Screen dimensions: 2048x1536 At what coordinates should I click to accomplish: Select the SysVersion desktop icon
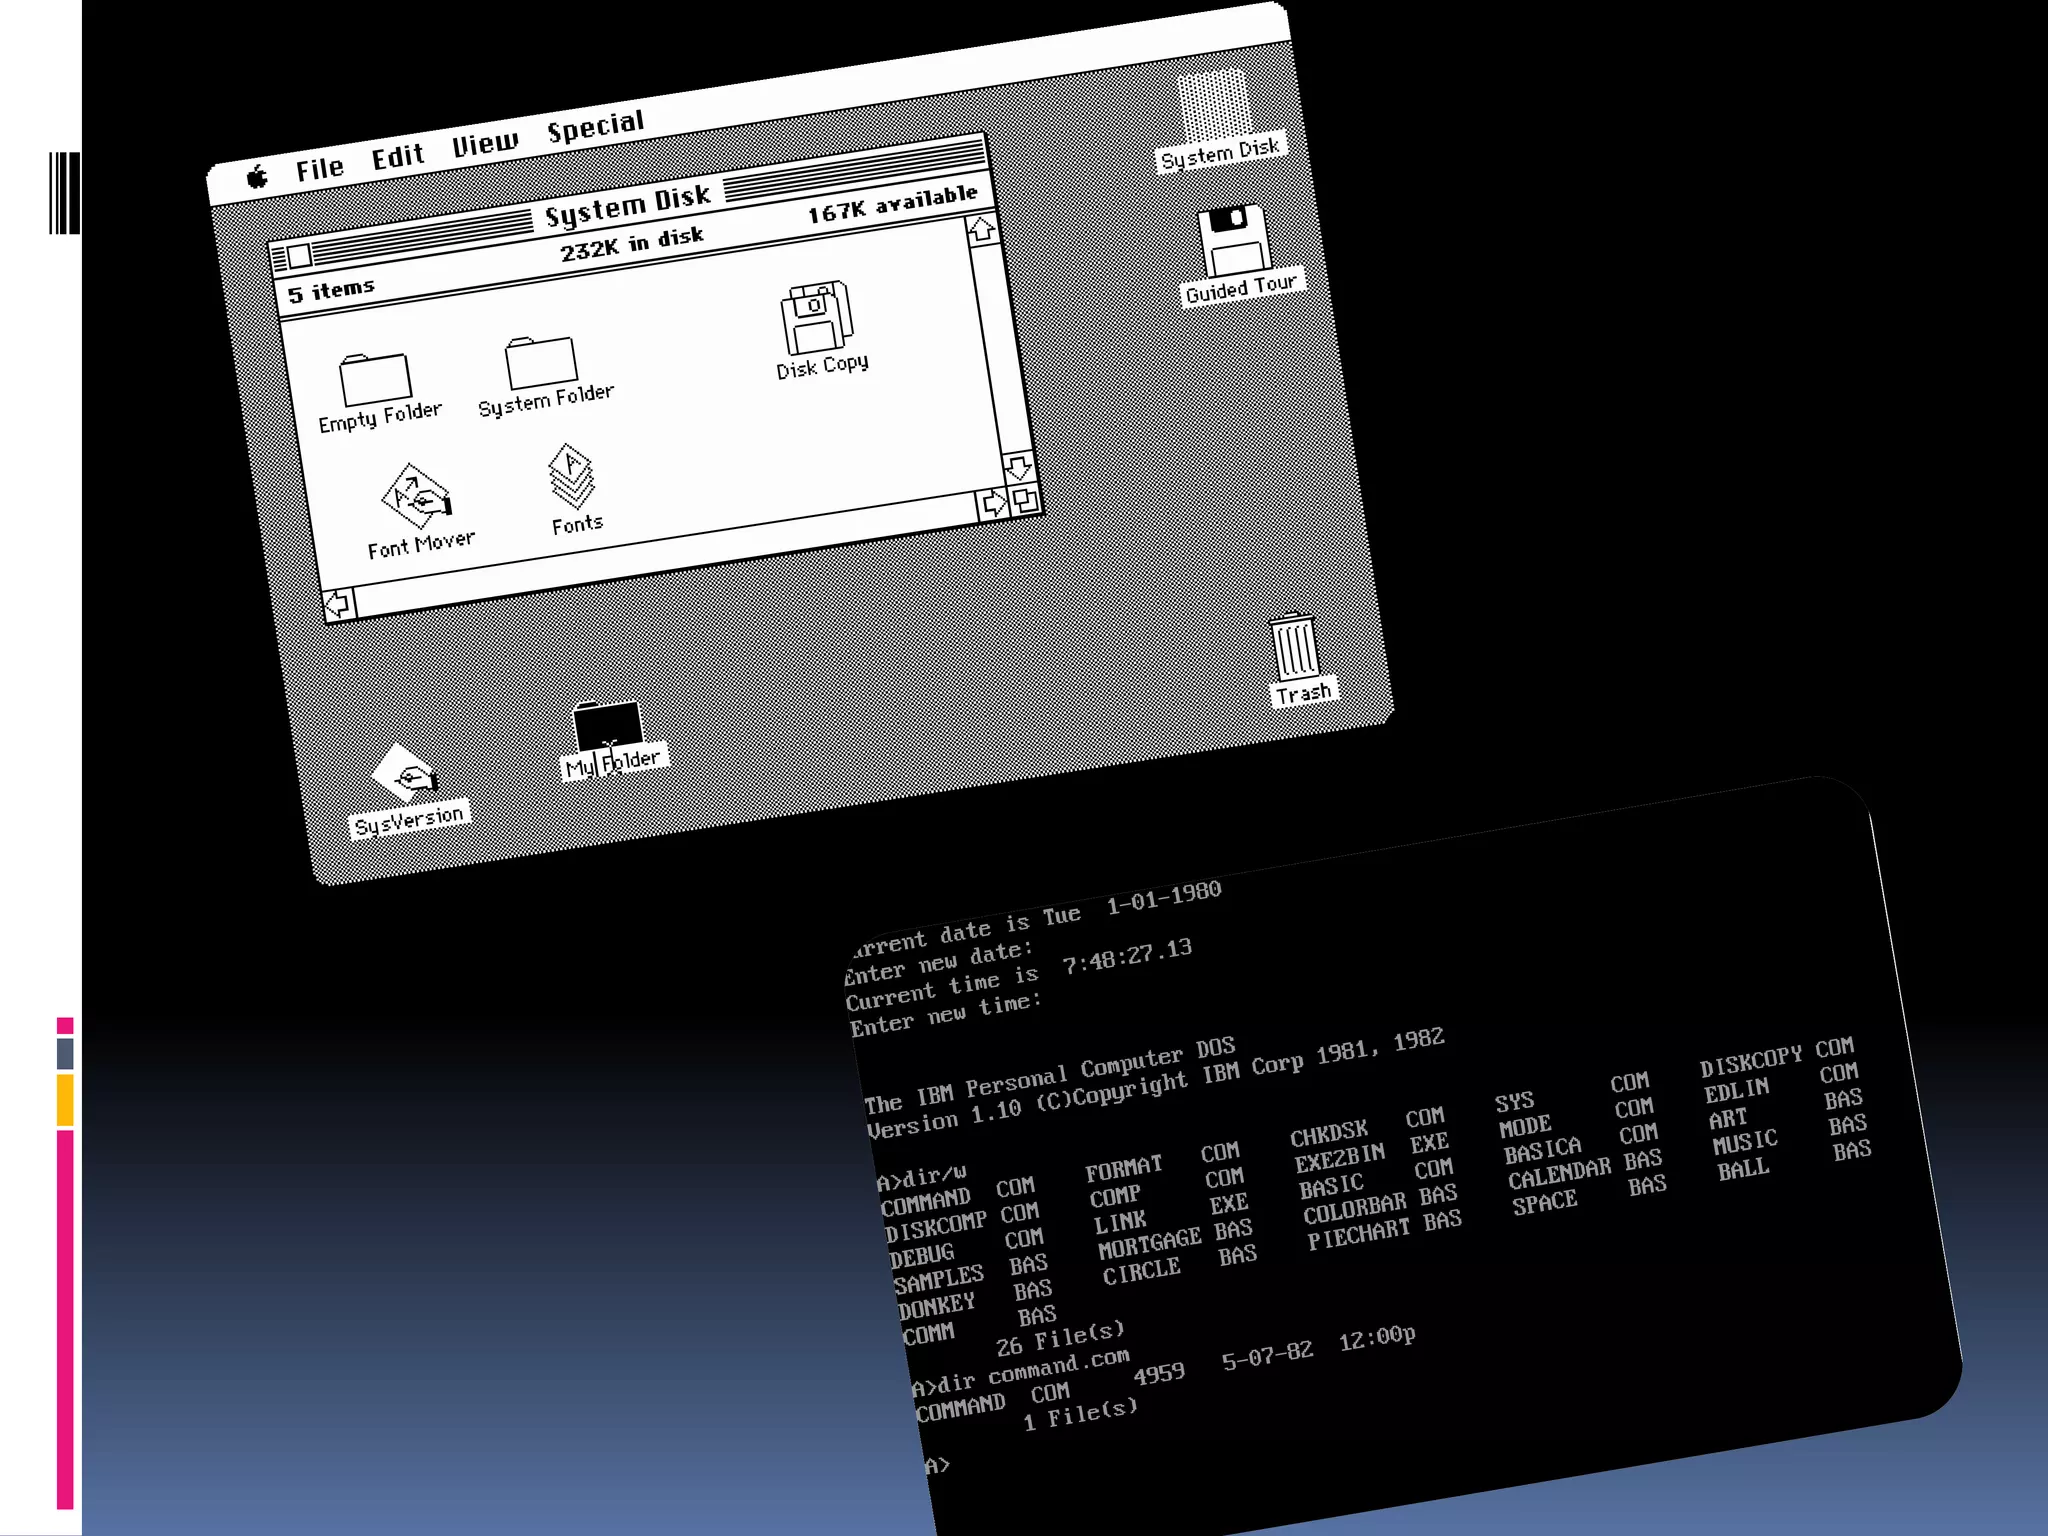(405, 775)
